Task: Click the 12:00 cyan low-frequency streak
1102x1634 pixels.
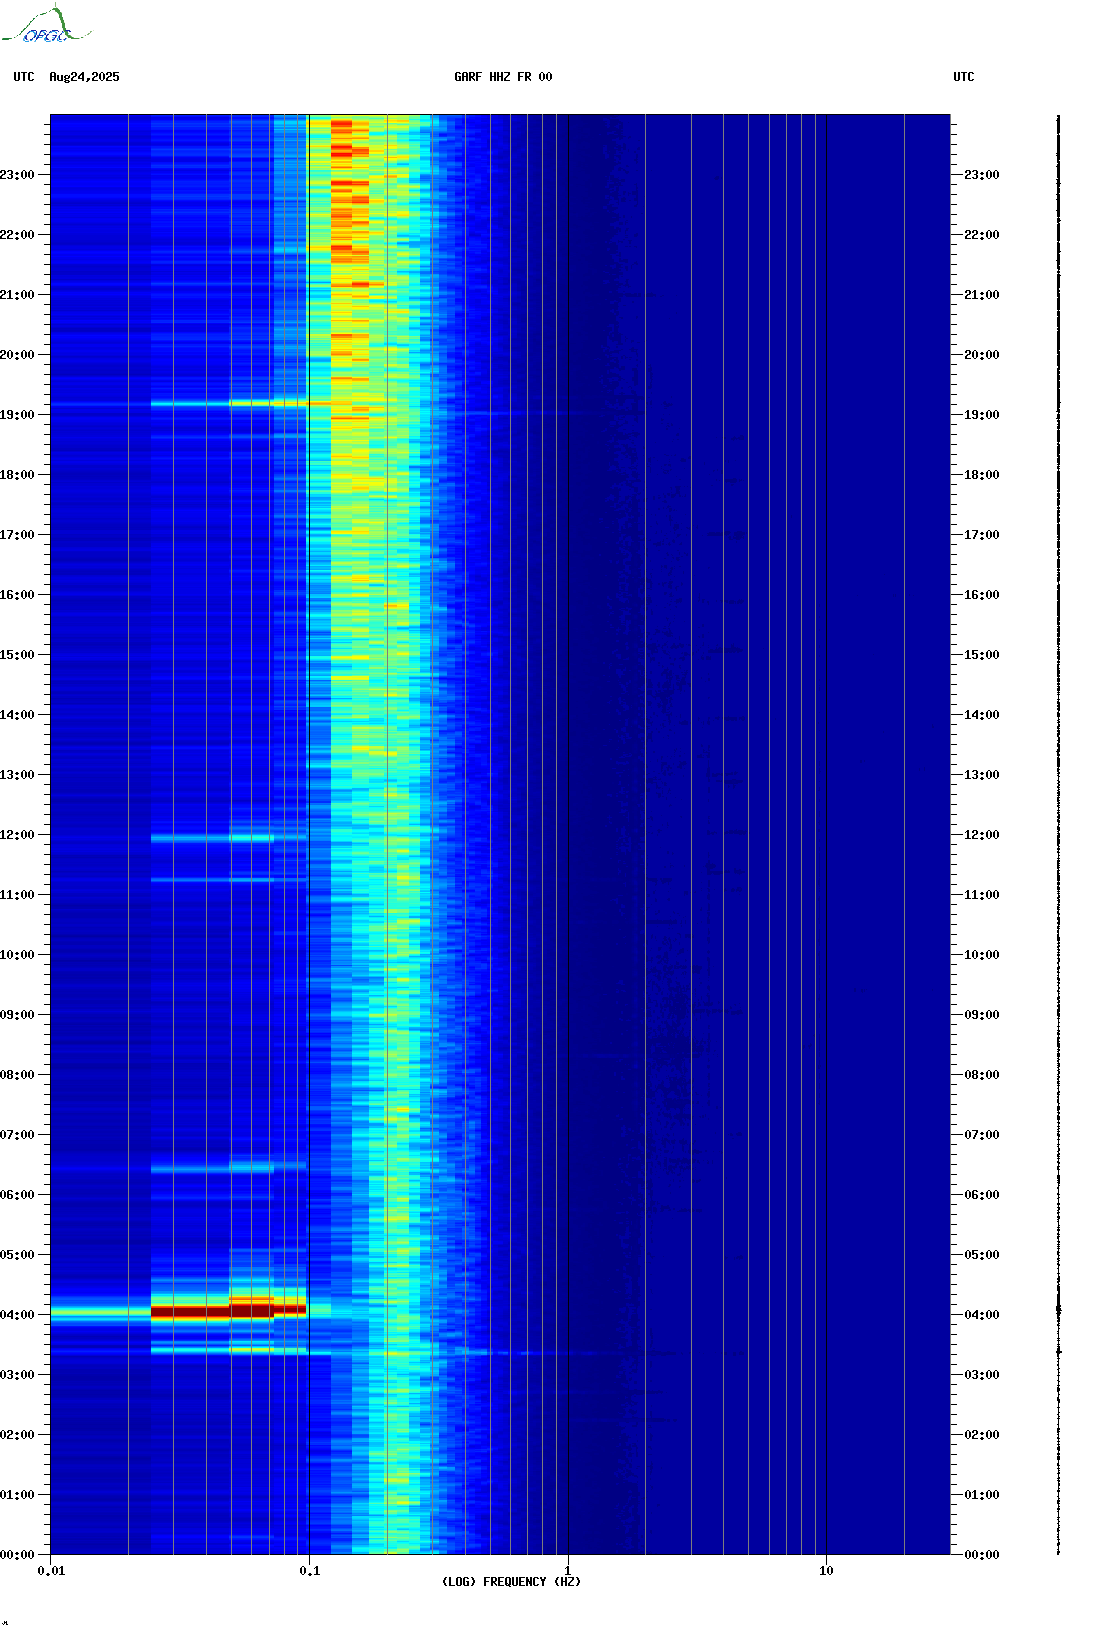Action: 228,838
